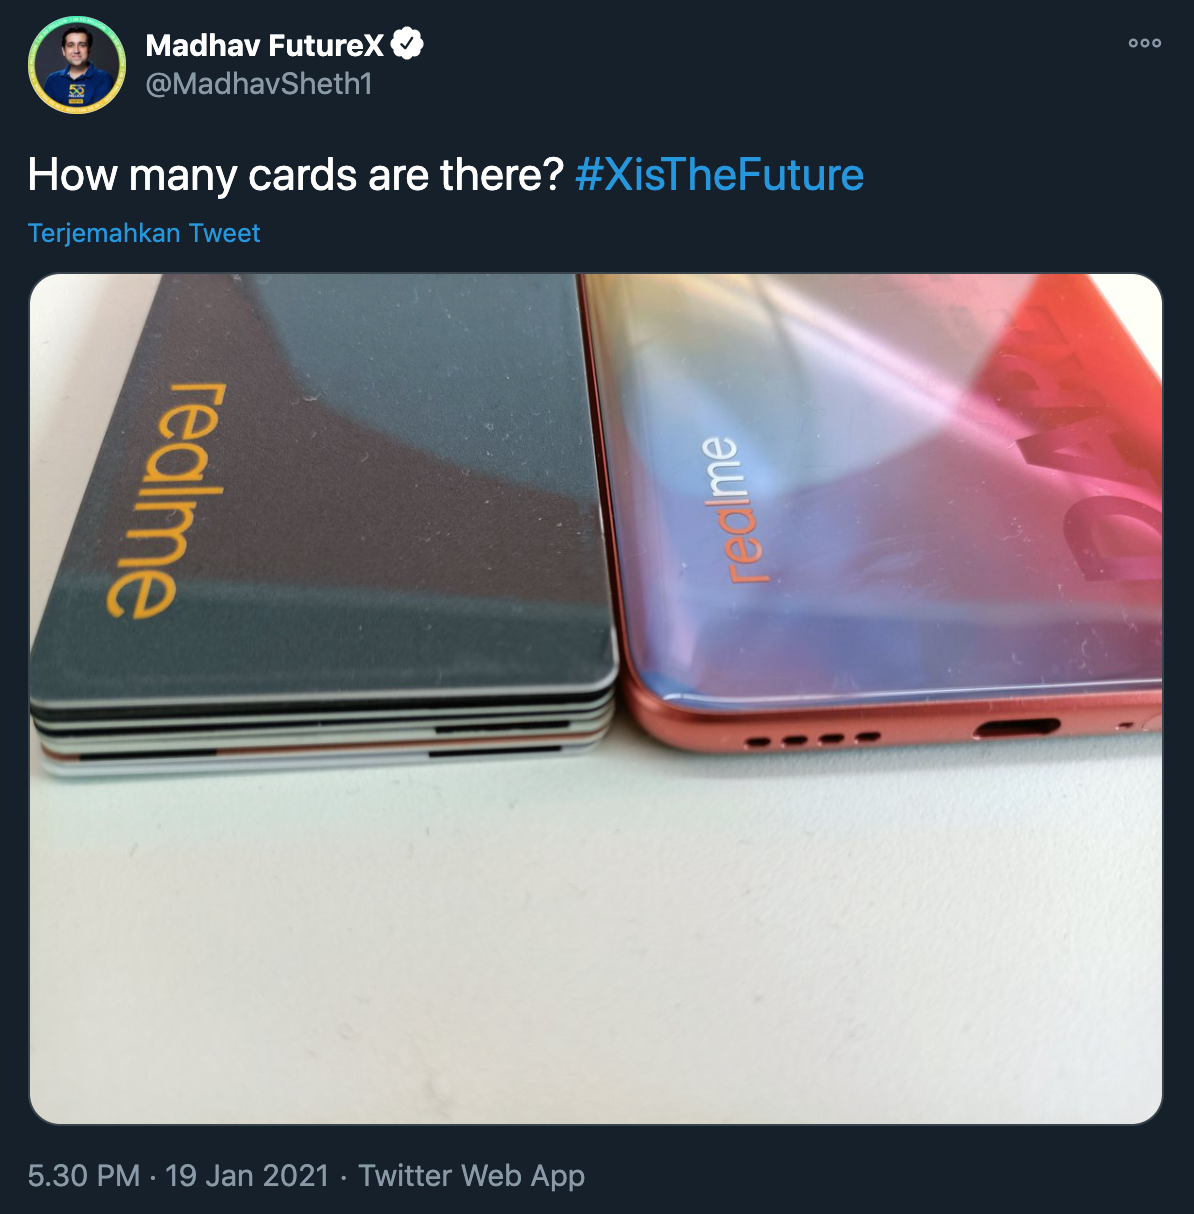Click the 19 Jan 2021 date
Screen dimensions: 1194x1214
tap(247, 1175)
